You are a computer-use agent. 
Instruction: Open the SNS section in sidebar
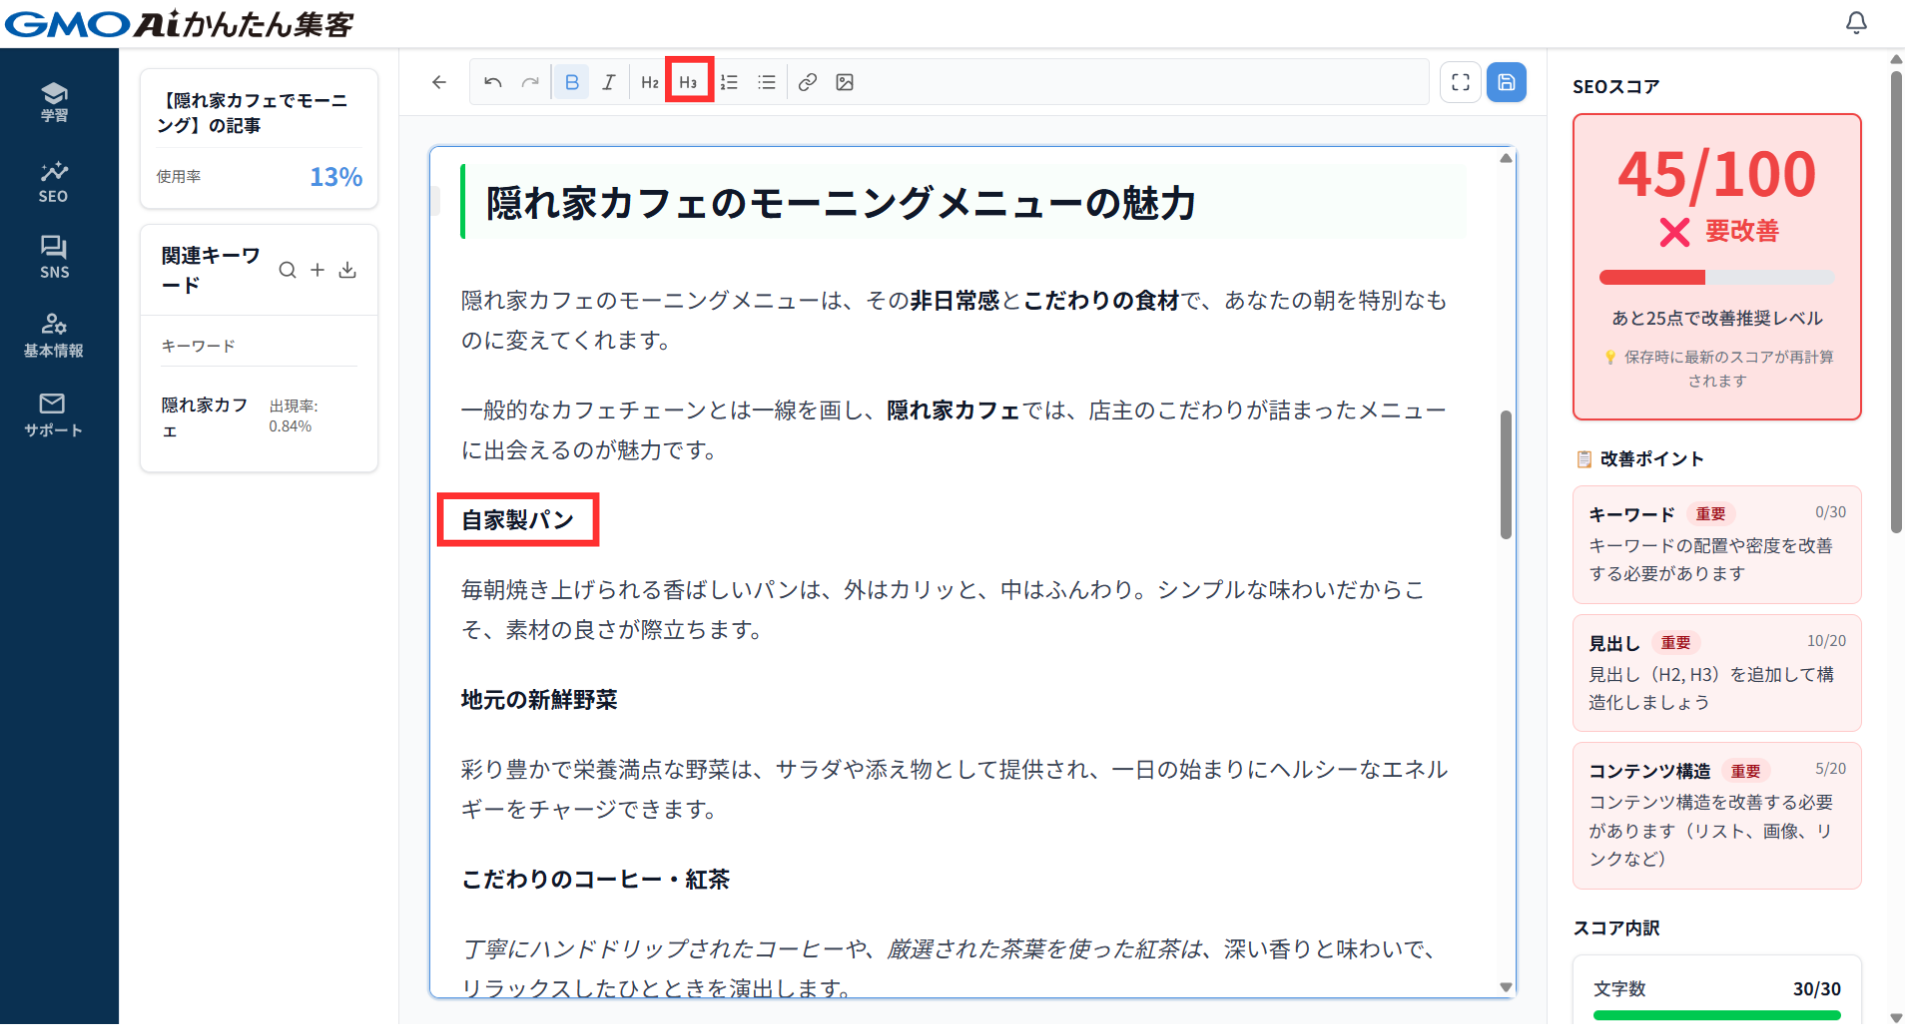click(x=54, y=257)
